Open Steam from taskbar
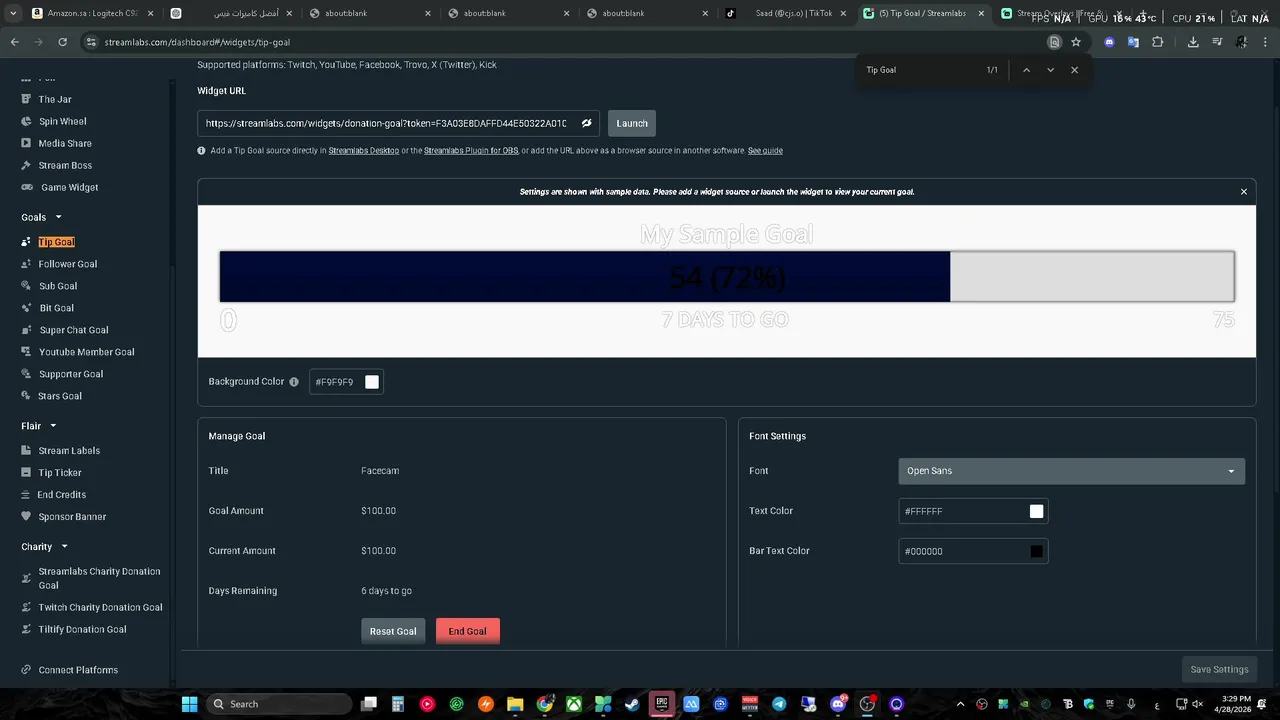Screen dimensions: 1280x720 (x=632, y=704)
